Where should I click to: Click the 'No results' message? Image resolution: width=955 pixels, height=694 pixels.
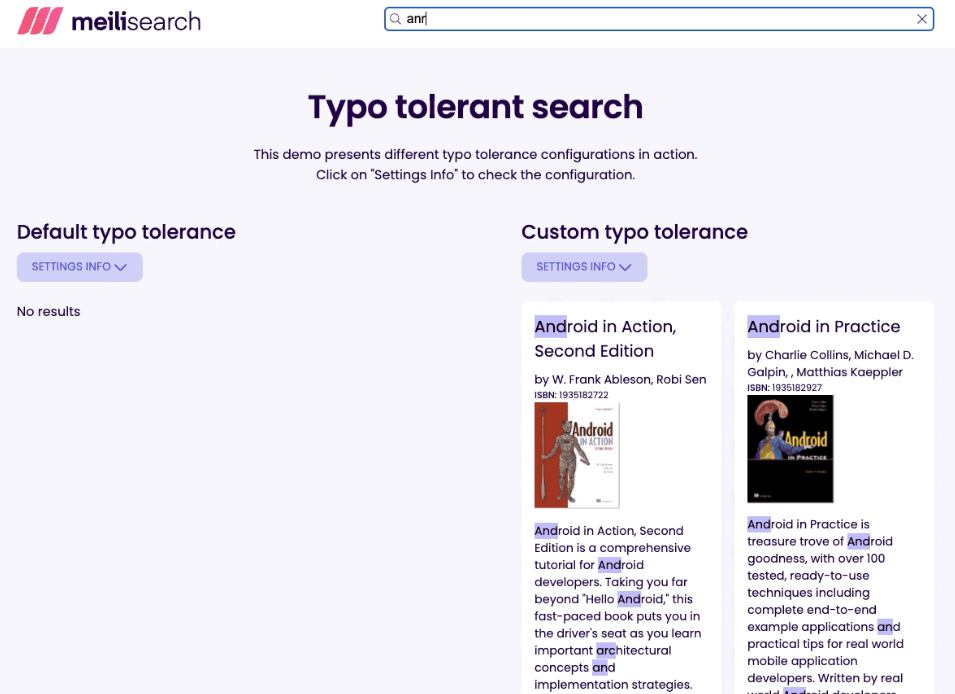pyautogui.click(x=48, y=311)
